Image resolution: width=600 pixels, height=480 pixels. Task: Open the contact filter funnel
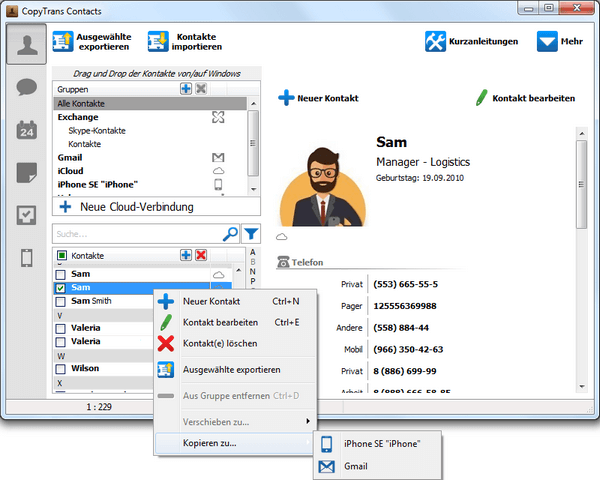click(251, 233)
